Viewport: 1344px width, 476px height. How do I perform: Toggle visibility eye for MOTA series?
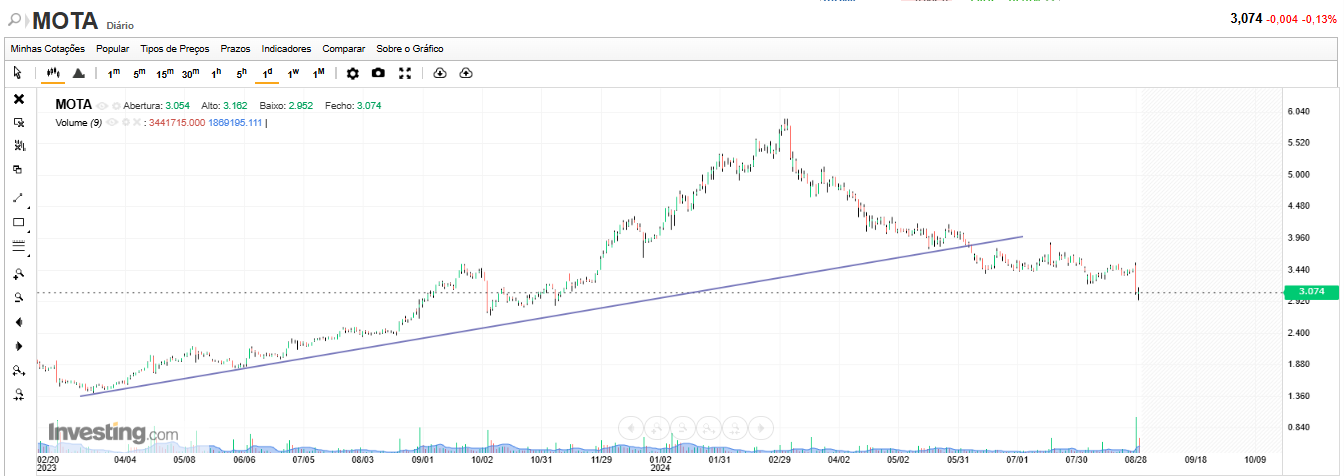pos(103,105)
